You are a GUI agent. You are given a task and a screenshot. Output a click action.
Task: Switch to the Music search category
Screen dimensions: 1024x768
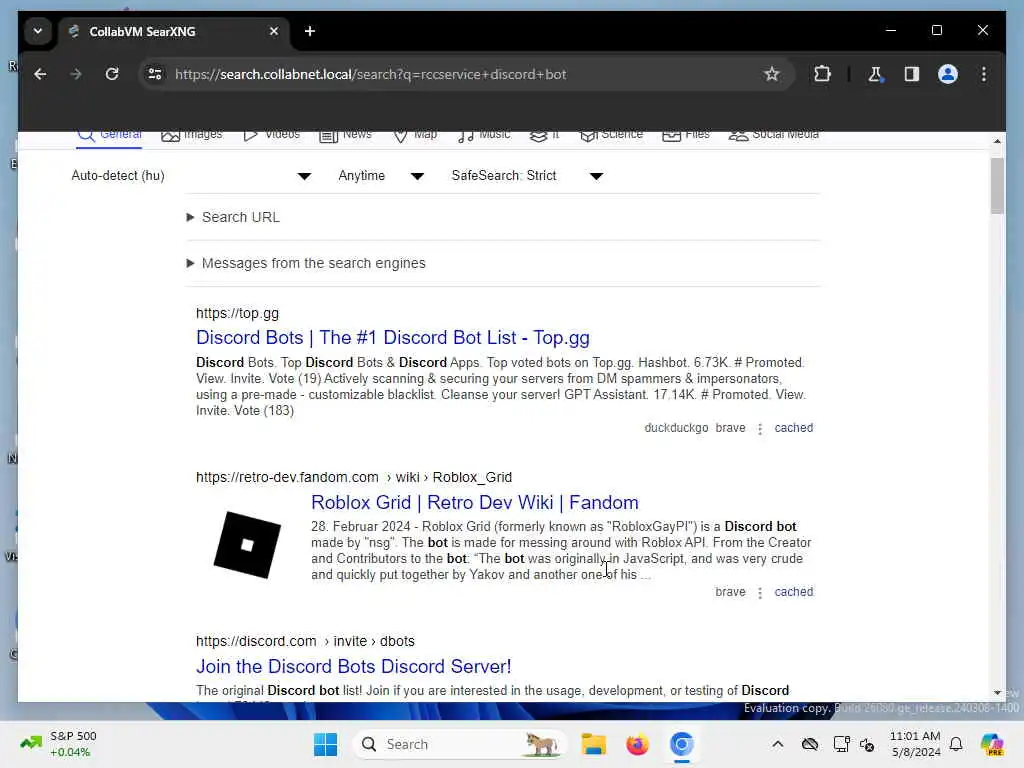pos(484,135)
